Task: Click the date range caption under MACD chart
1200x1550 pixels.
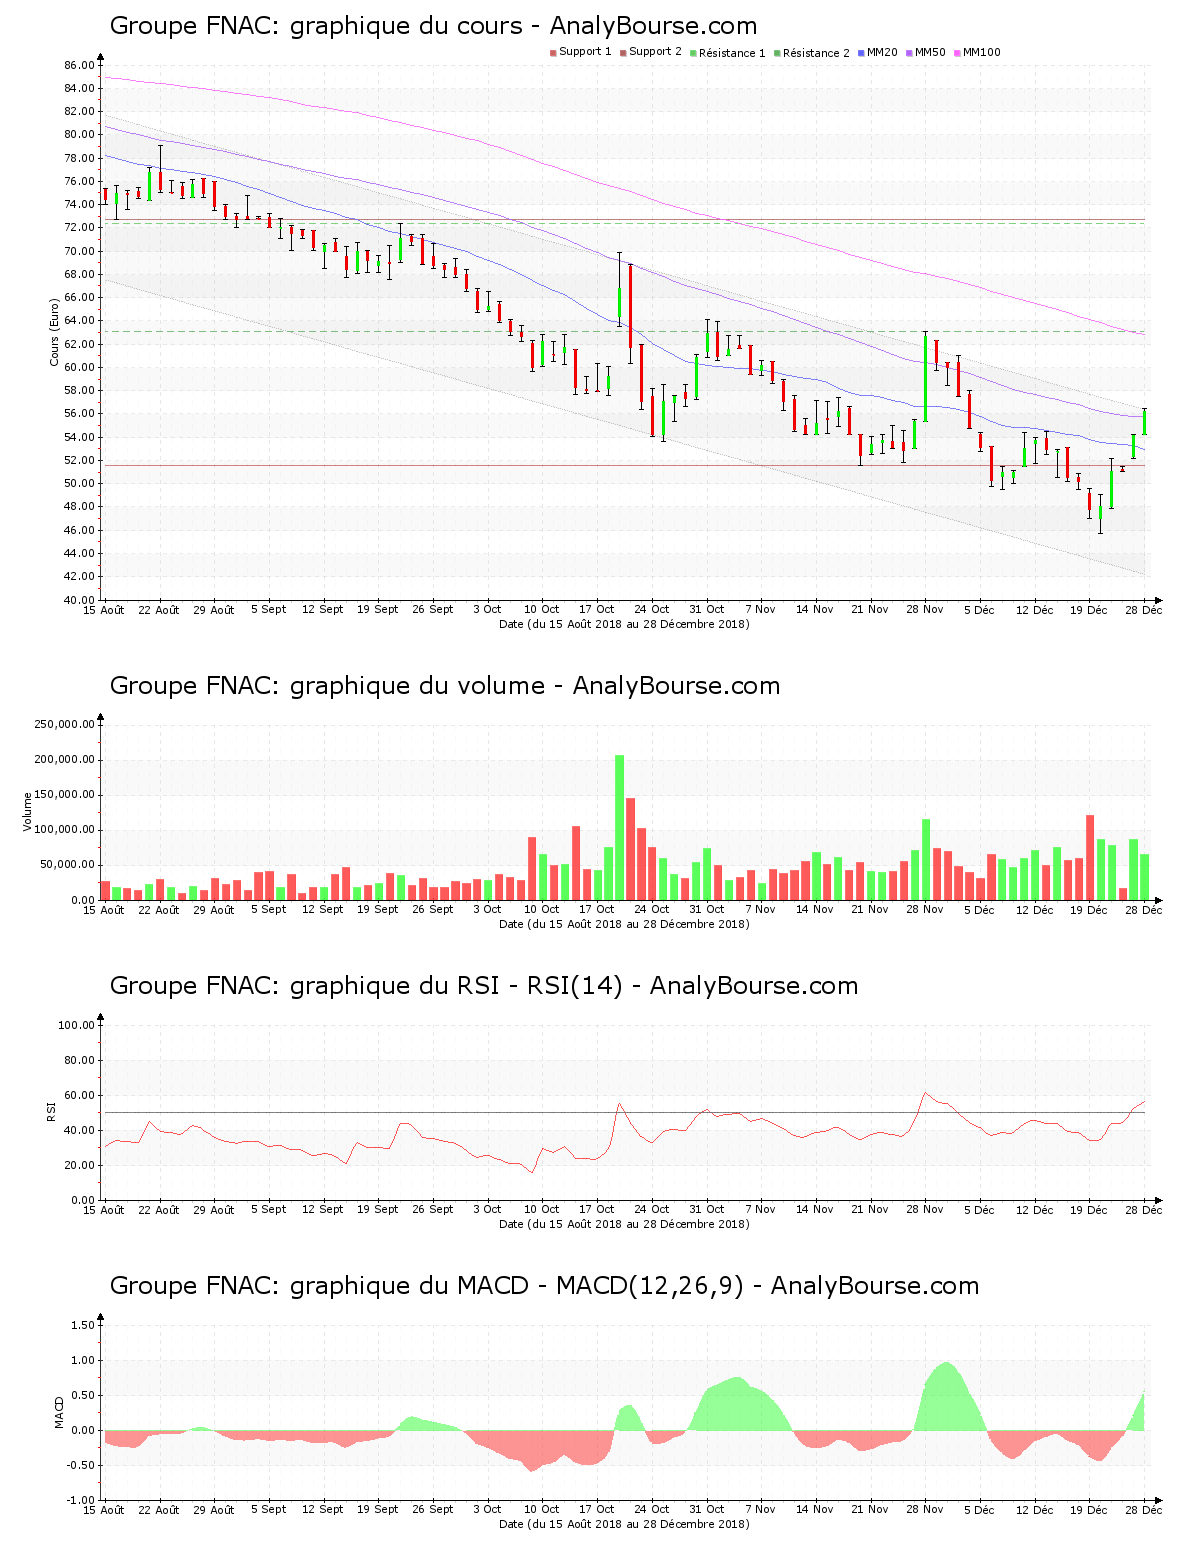Action: [624, 1524]
